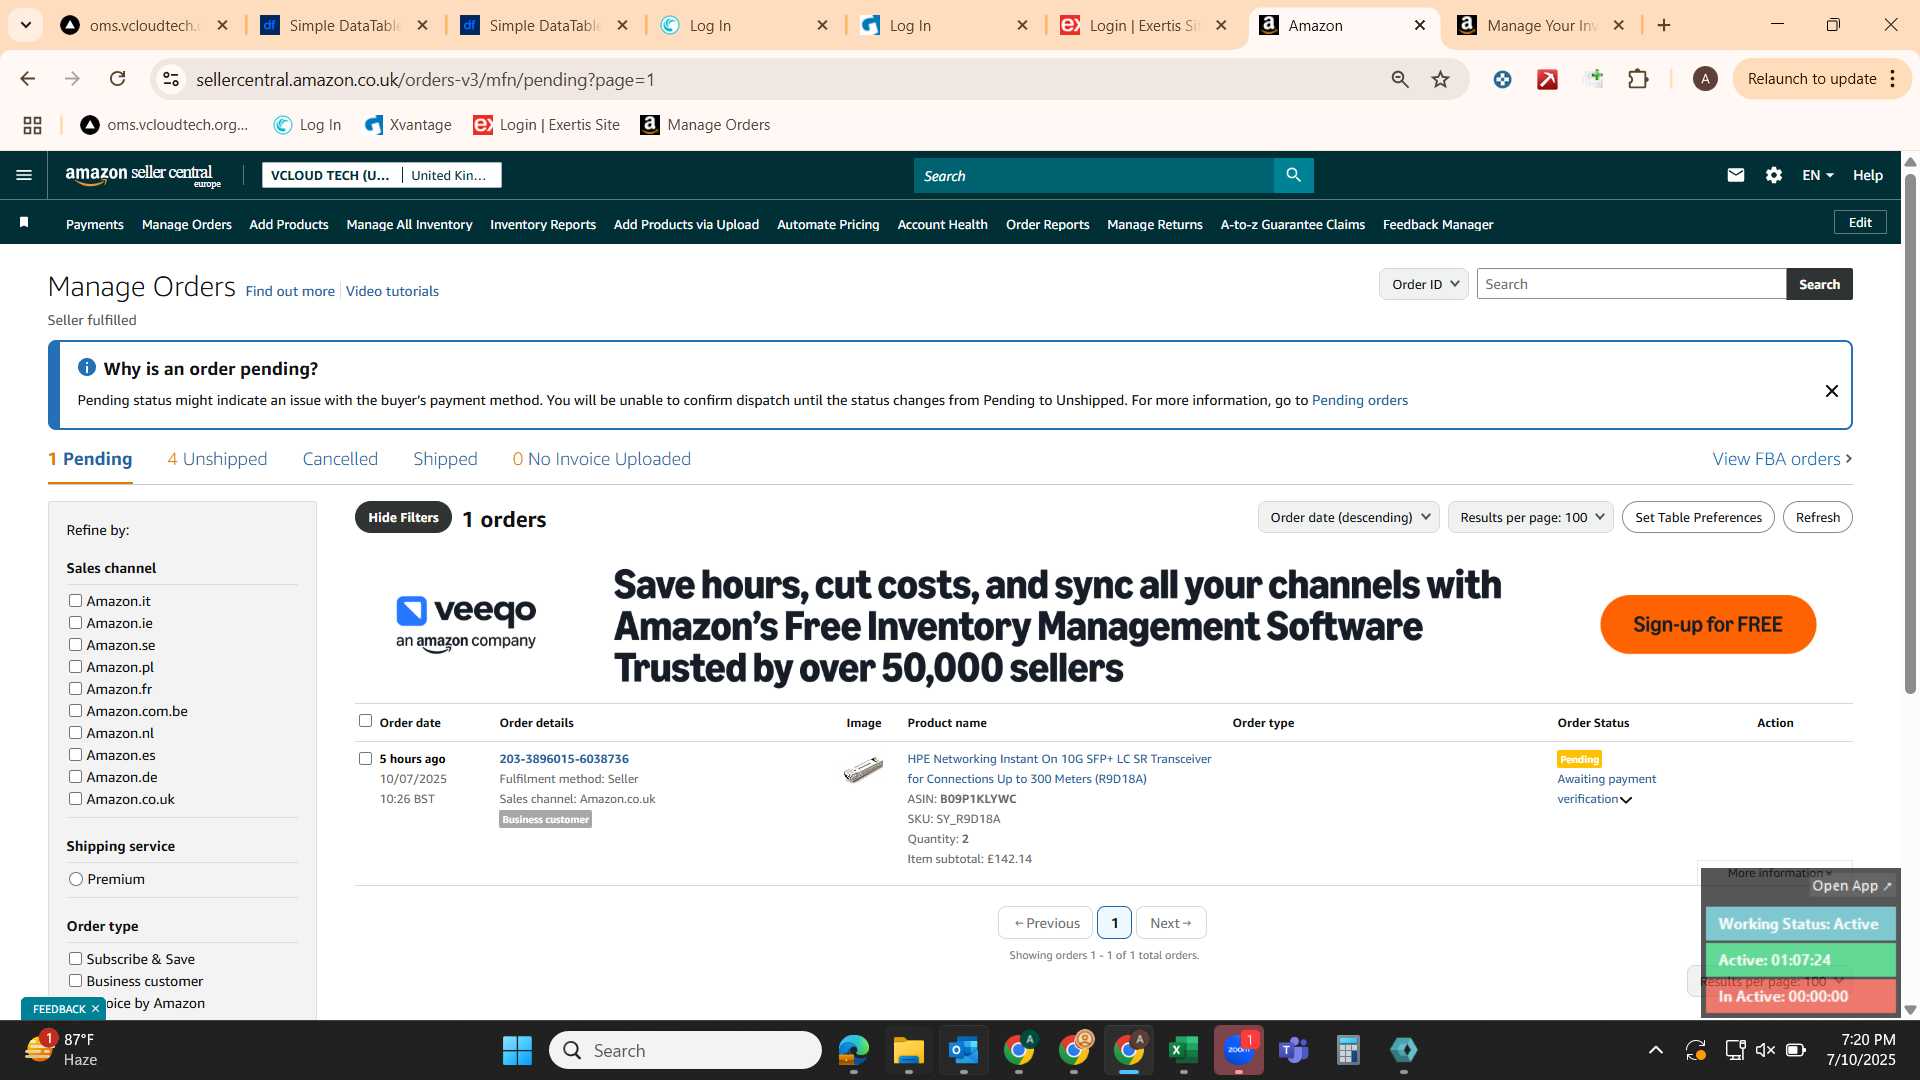
Task: Open Outlook from taskbar
Action: (x=963, y=1050)
